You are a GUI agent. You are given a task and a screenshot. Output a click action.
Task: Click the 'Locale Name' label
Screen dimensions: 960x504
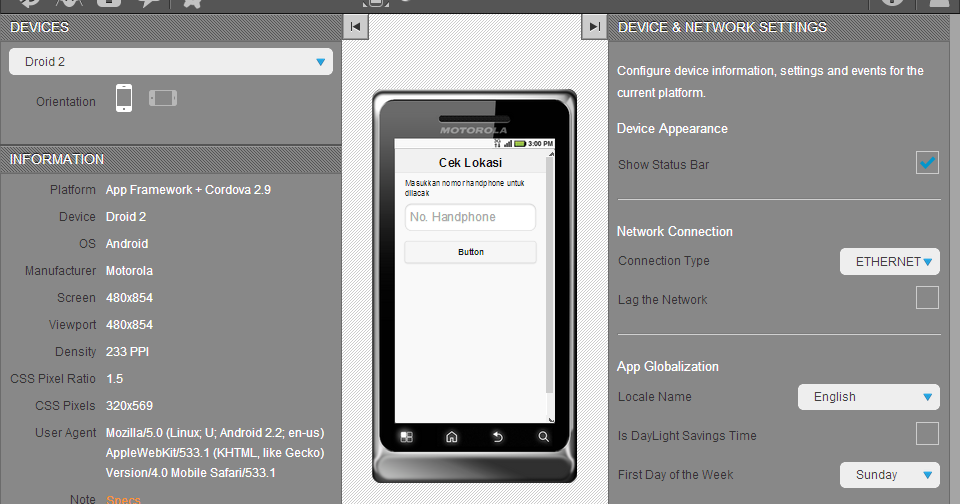pos(654,397)
